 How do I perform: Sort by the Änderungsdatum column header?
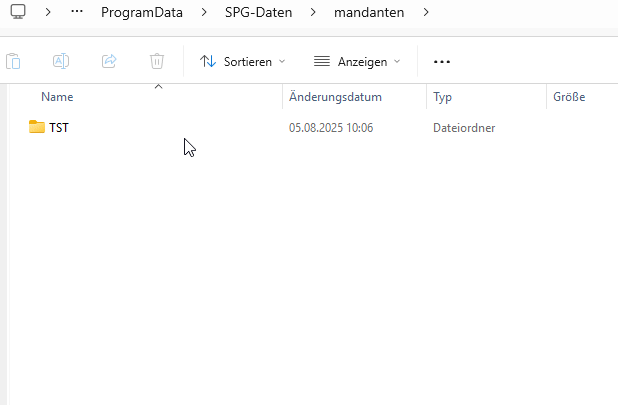[x=335, y=97]
